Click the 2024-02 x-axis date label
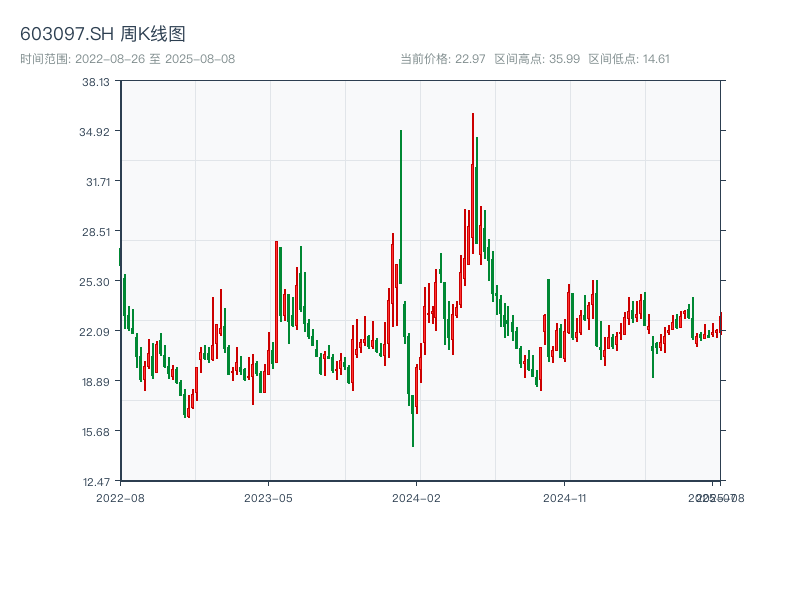800x600 pixels. click(416, 497)
